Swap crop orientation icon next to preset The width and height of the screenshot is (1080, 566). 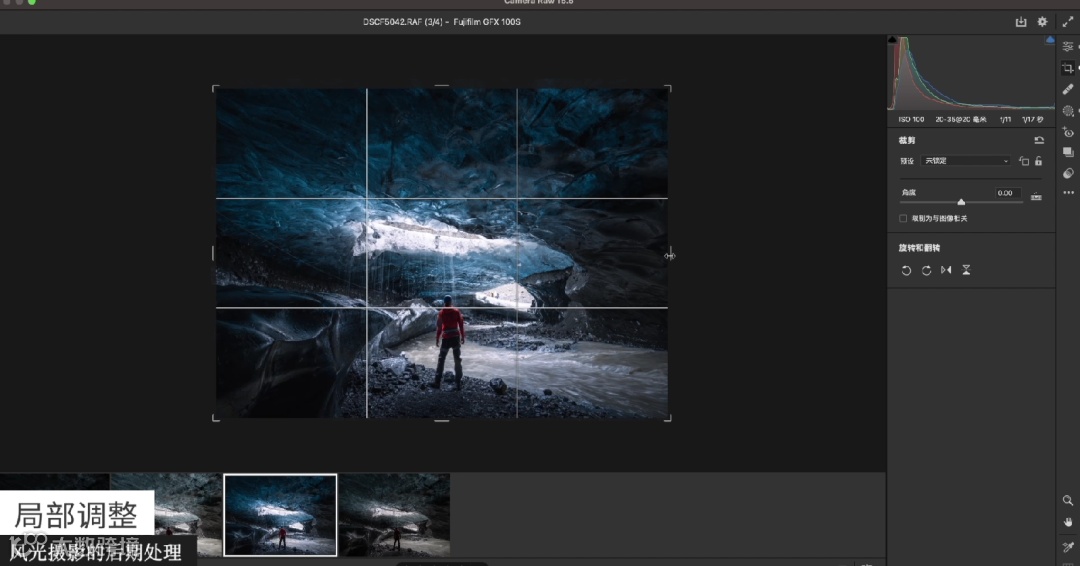pyautogui.click(x=1024, y=161)
